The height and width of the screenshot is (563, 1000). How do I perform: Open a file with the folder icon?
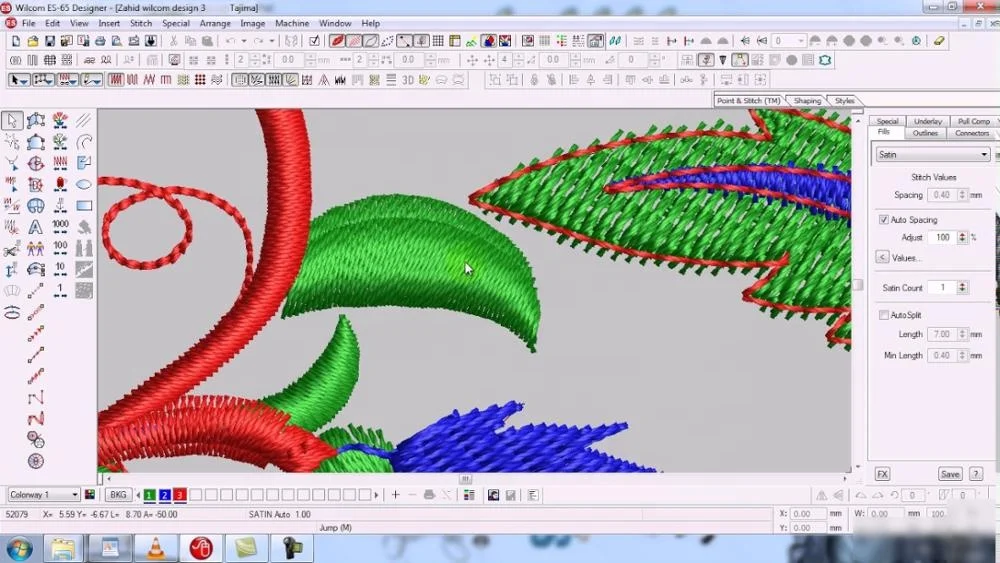(x=33, y=41)
